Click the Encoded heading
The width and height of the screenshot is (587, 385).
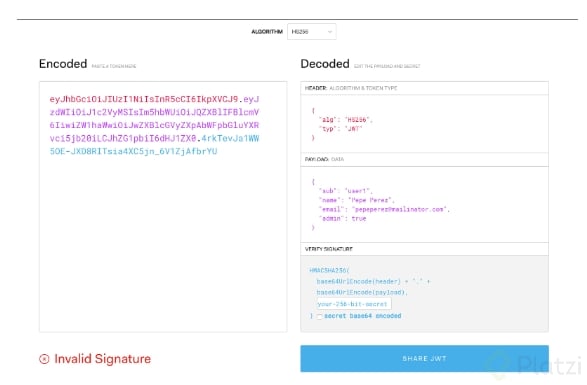[63, 64]
